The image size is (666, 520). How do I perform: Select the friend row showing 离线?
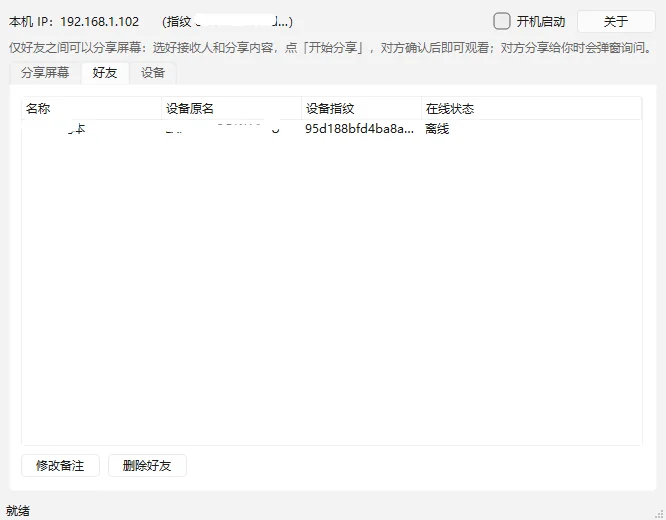pyautogui.click(x=331, y=129)
